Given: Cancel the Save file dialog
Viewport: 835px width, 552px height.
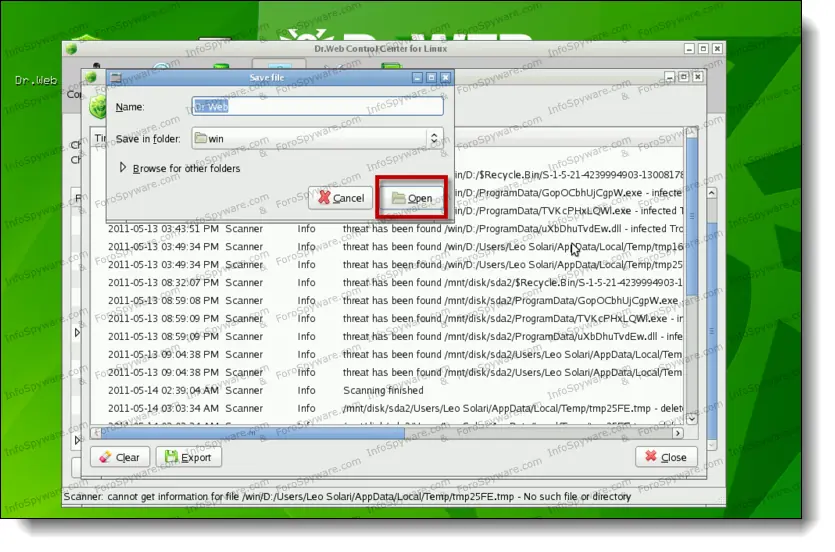Looking at the screenshot, I should [340, 198].
